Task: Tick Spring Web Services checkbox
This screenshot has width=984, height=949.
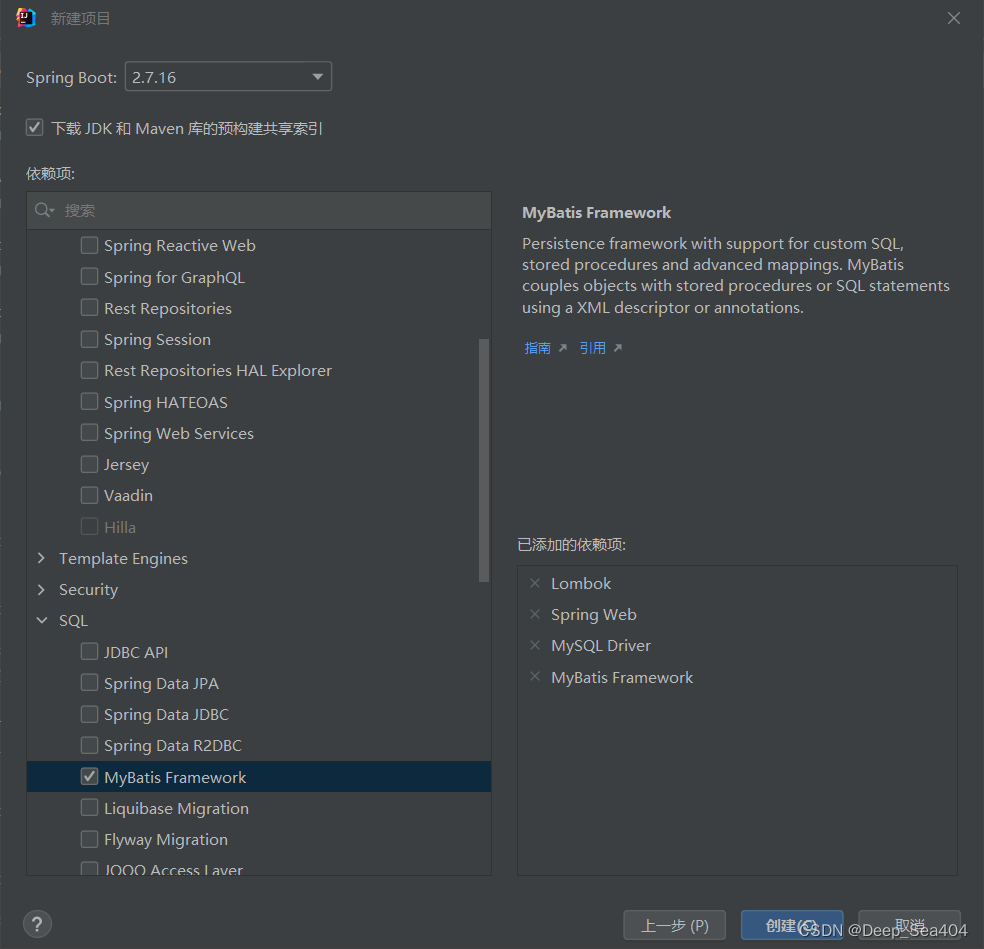Action: 89,432
